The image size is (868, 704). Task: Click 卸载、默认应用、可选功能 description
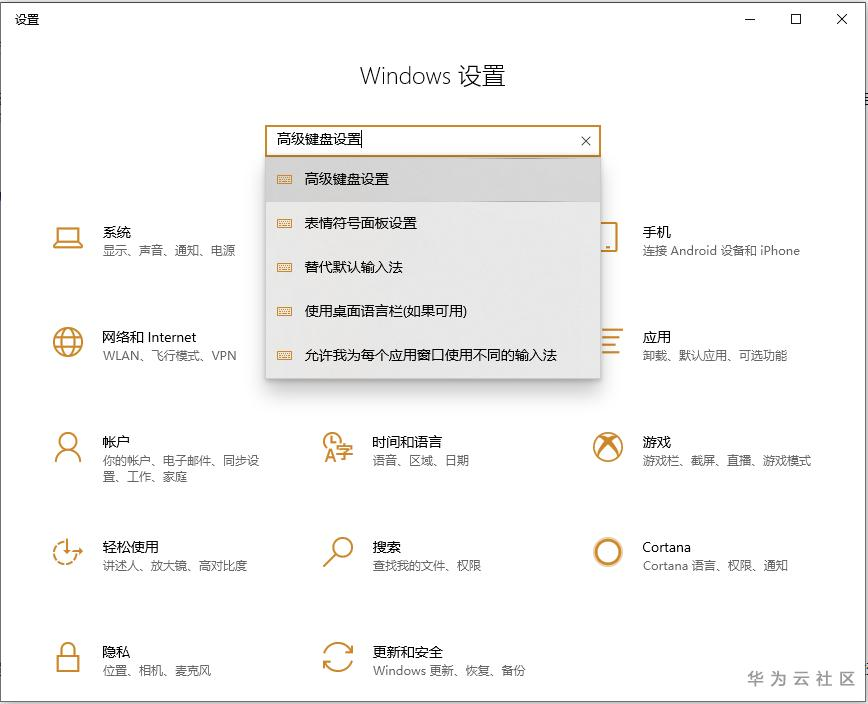pos(715,355)
